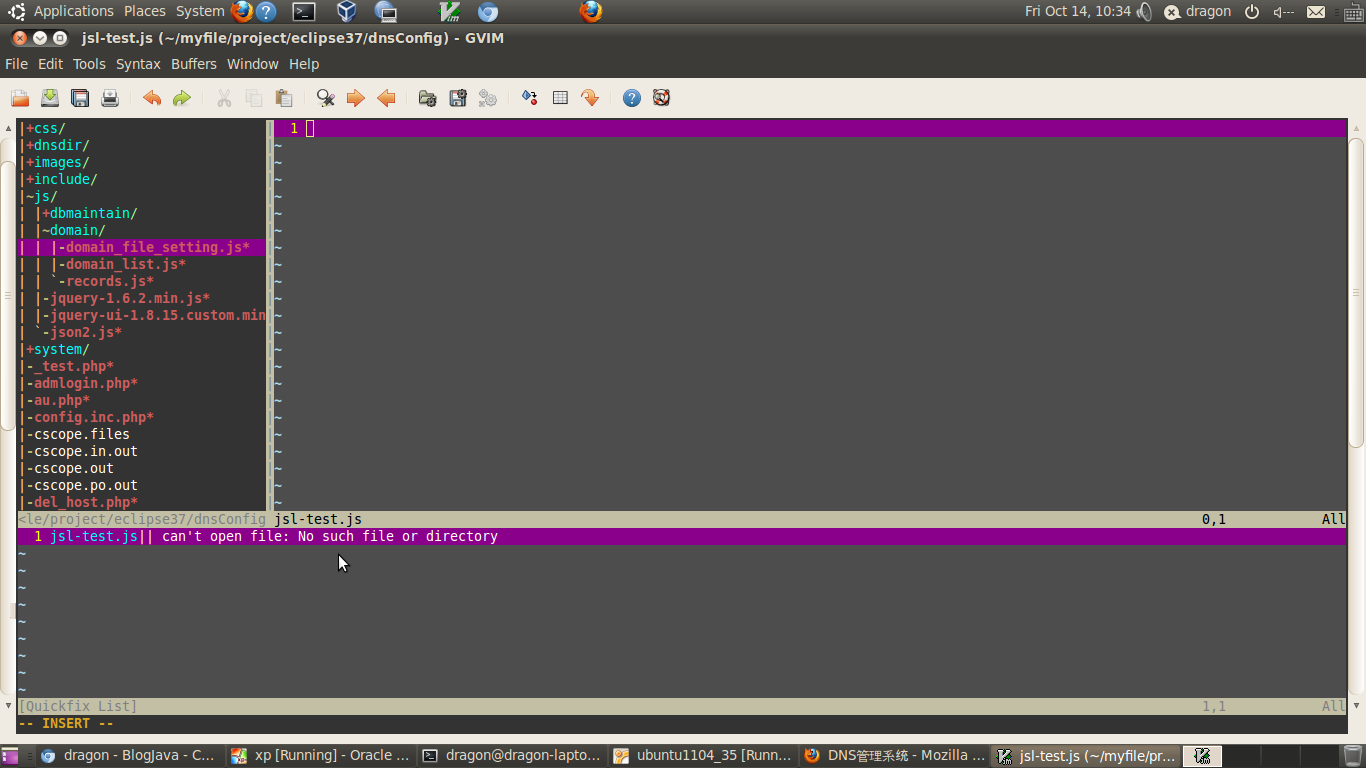
Task: Copy selection using the toolbar copy icon
Action: 254,98
